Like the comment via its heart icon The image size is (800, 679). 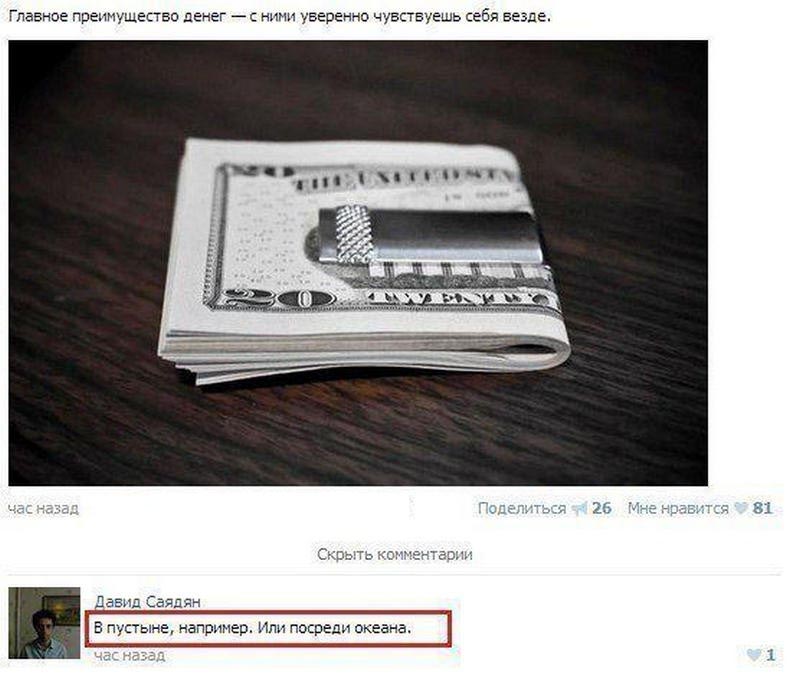click(x=753, y=655)
